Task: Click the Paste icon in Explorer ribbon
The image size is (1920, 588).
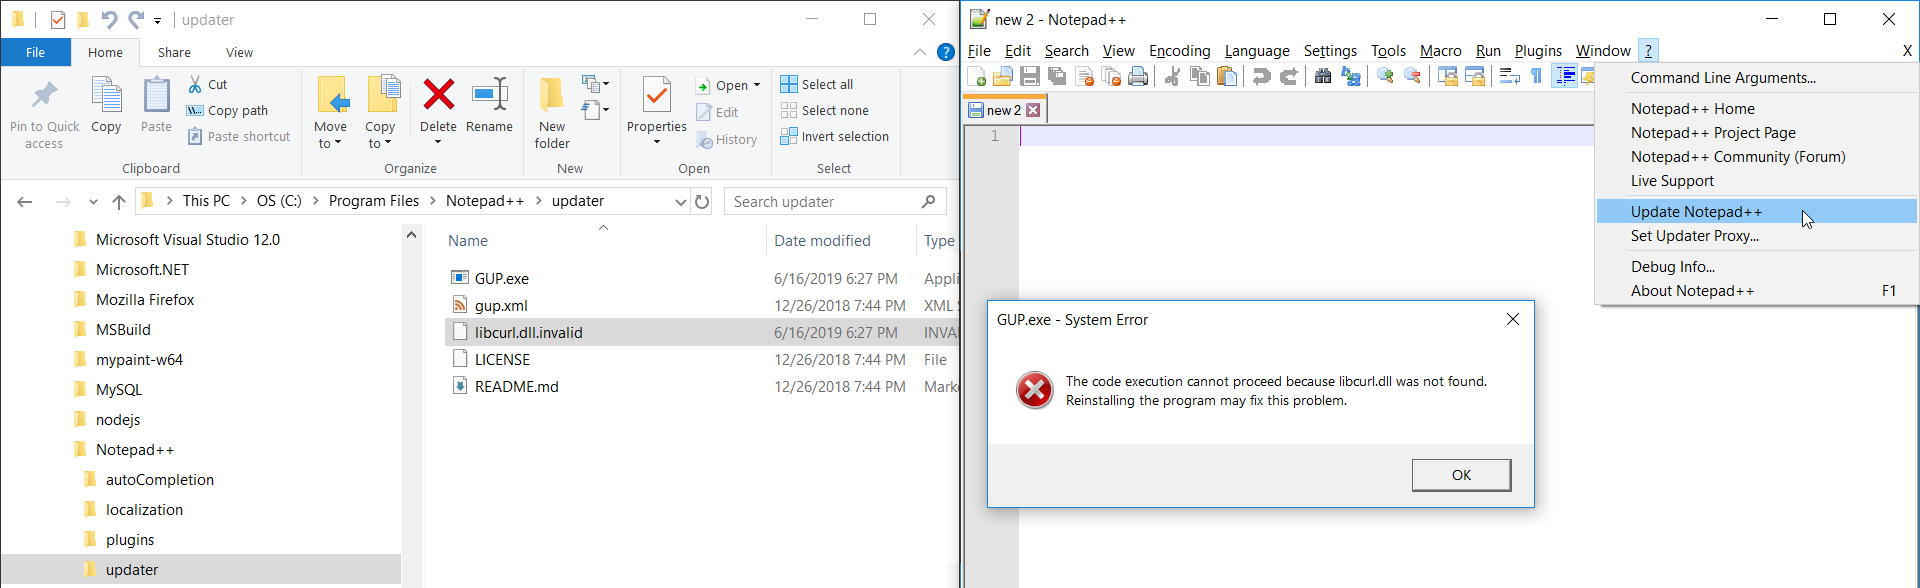Action: 156,105
